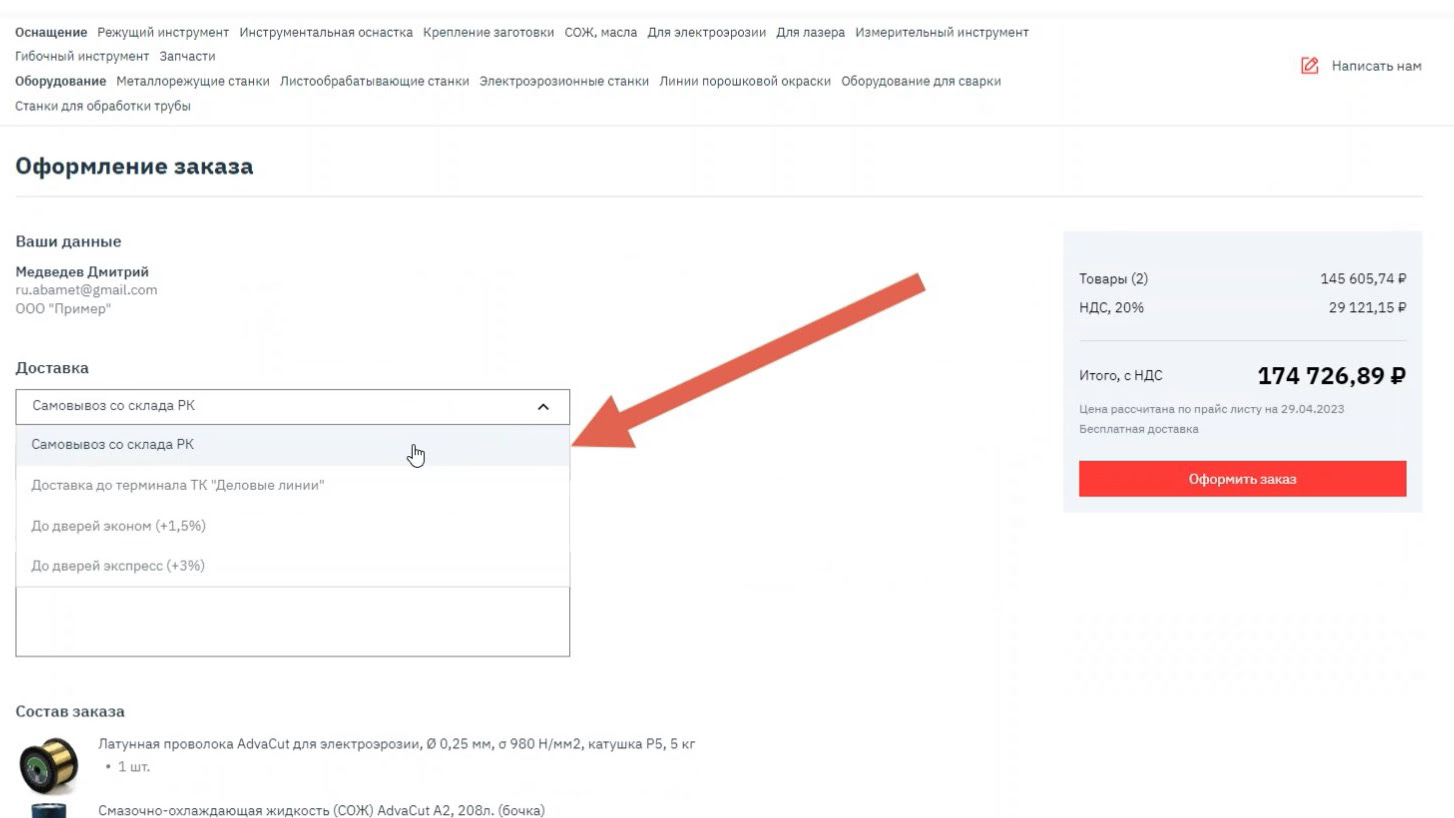The image size is (1454, 818).
Task: Click the brass wire spool thumbnail
Action: coord(48,766)
